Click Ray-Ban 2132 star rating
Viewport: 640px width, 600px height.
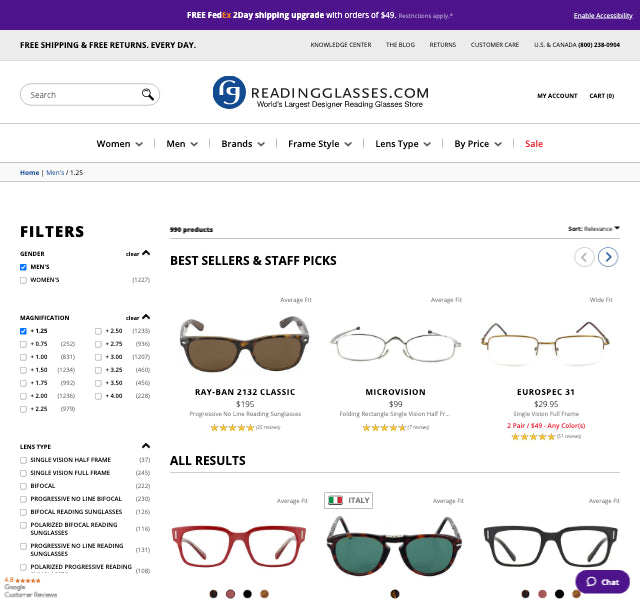pos(232,427)
